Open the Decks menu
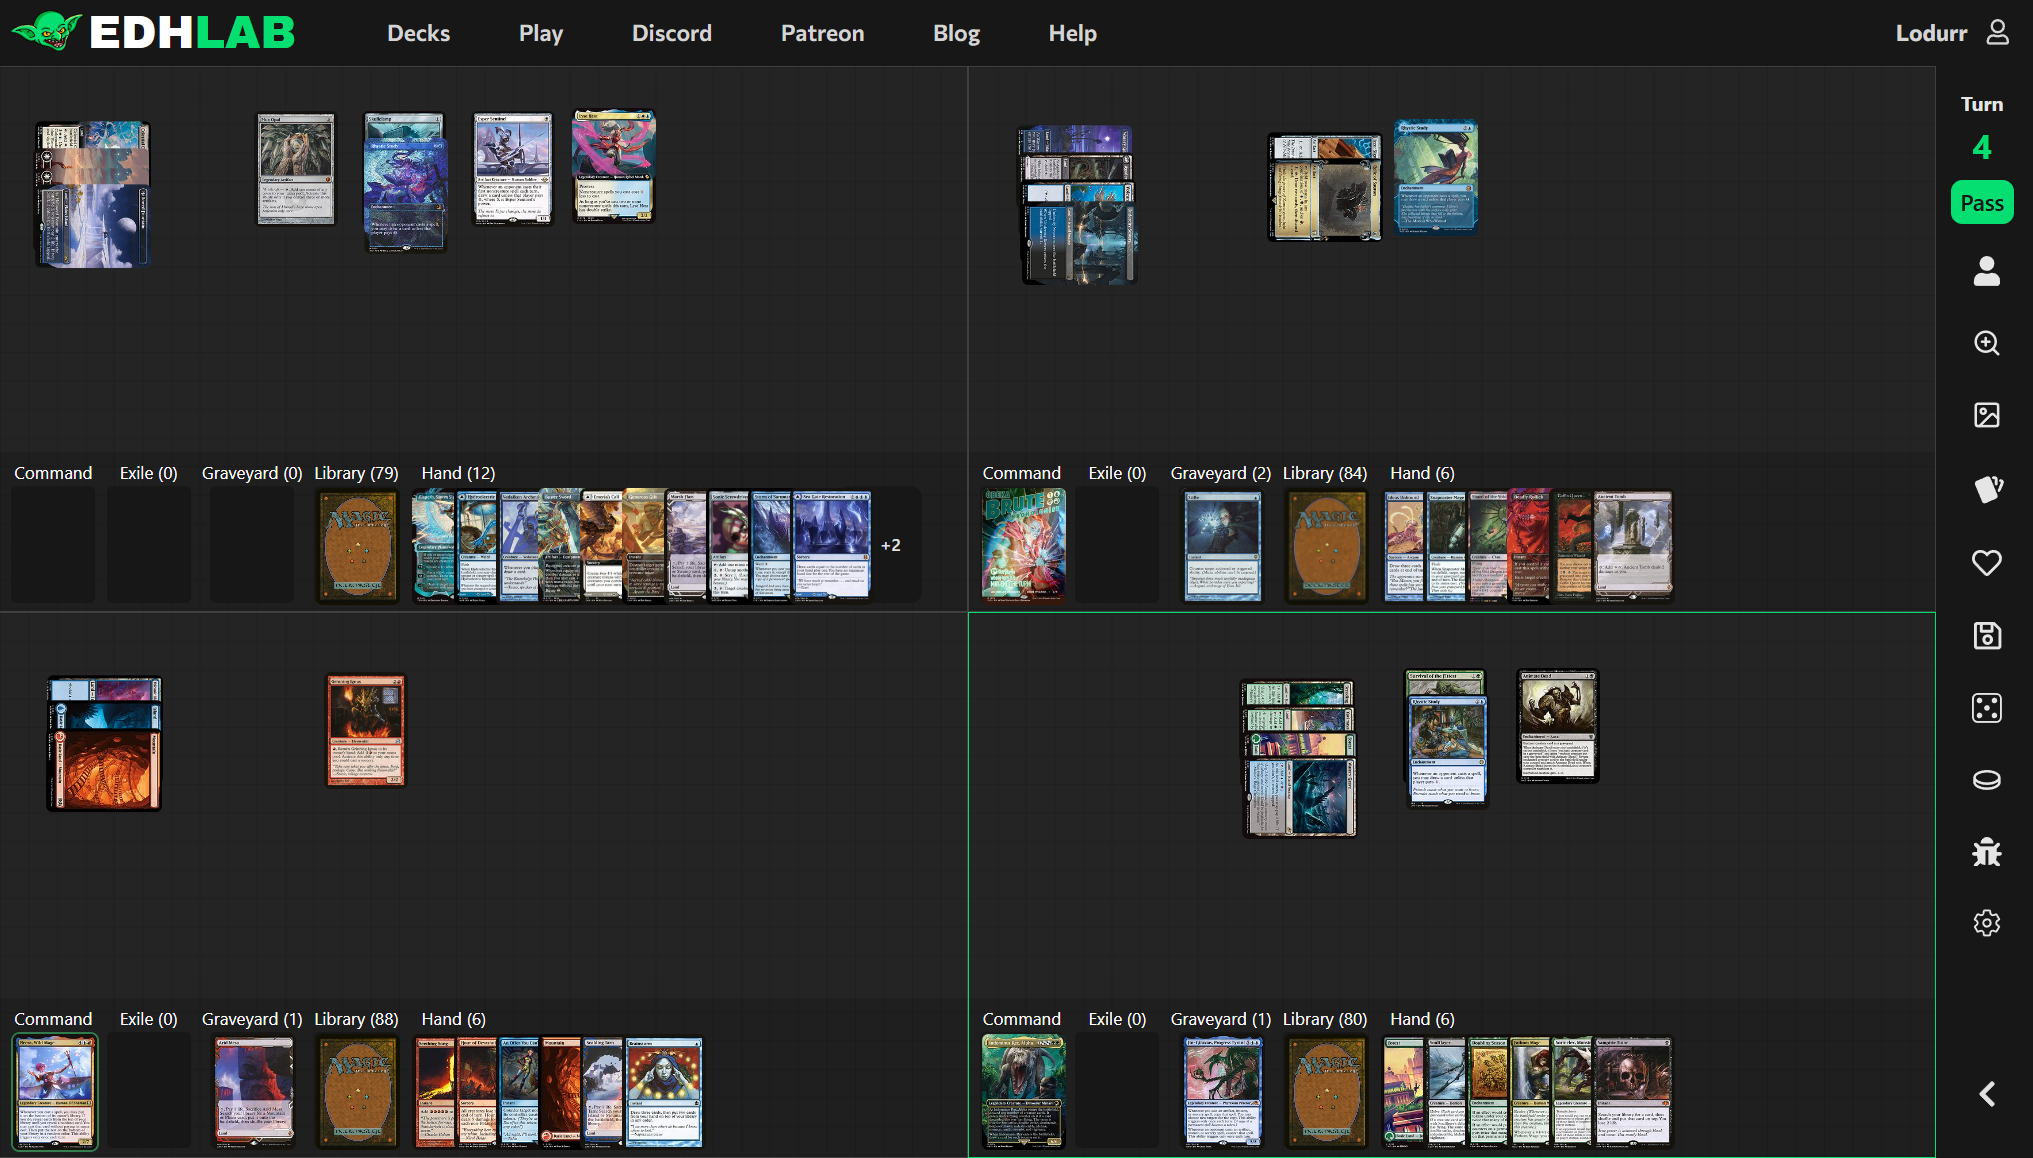Screen dimensions: 2033x1158 click(x=418, y=33)
